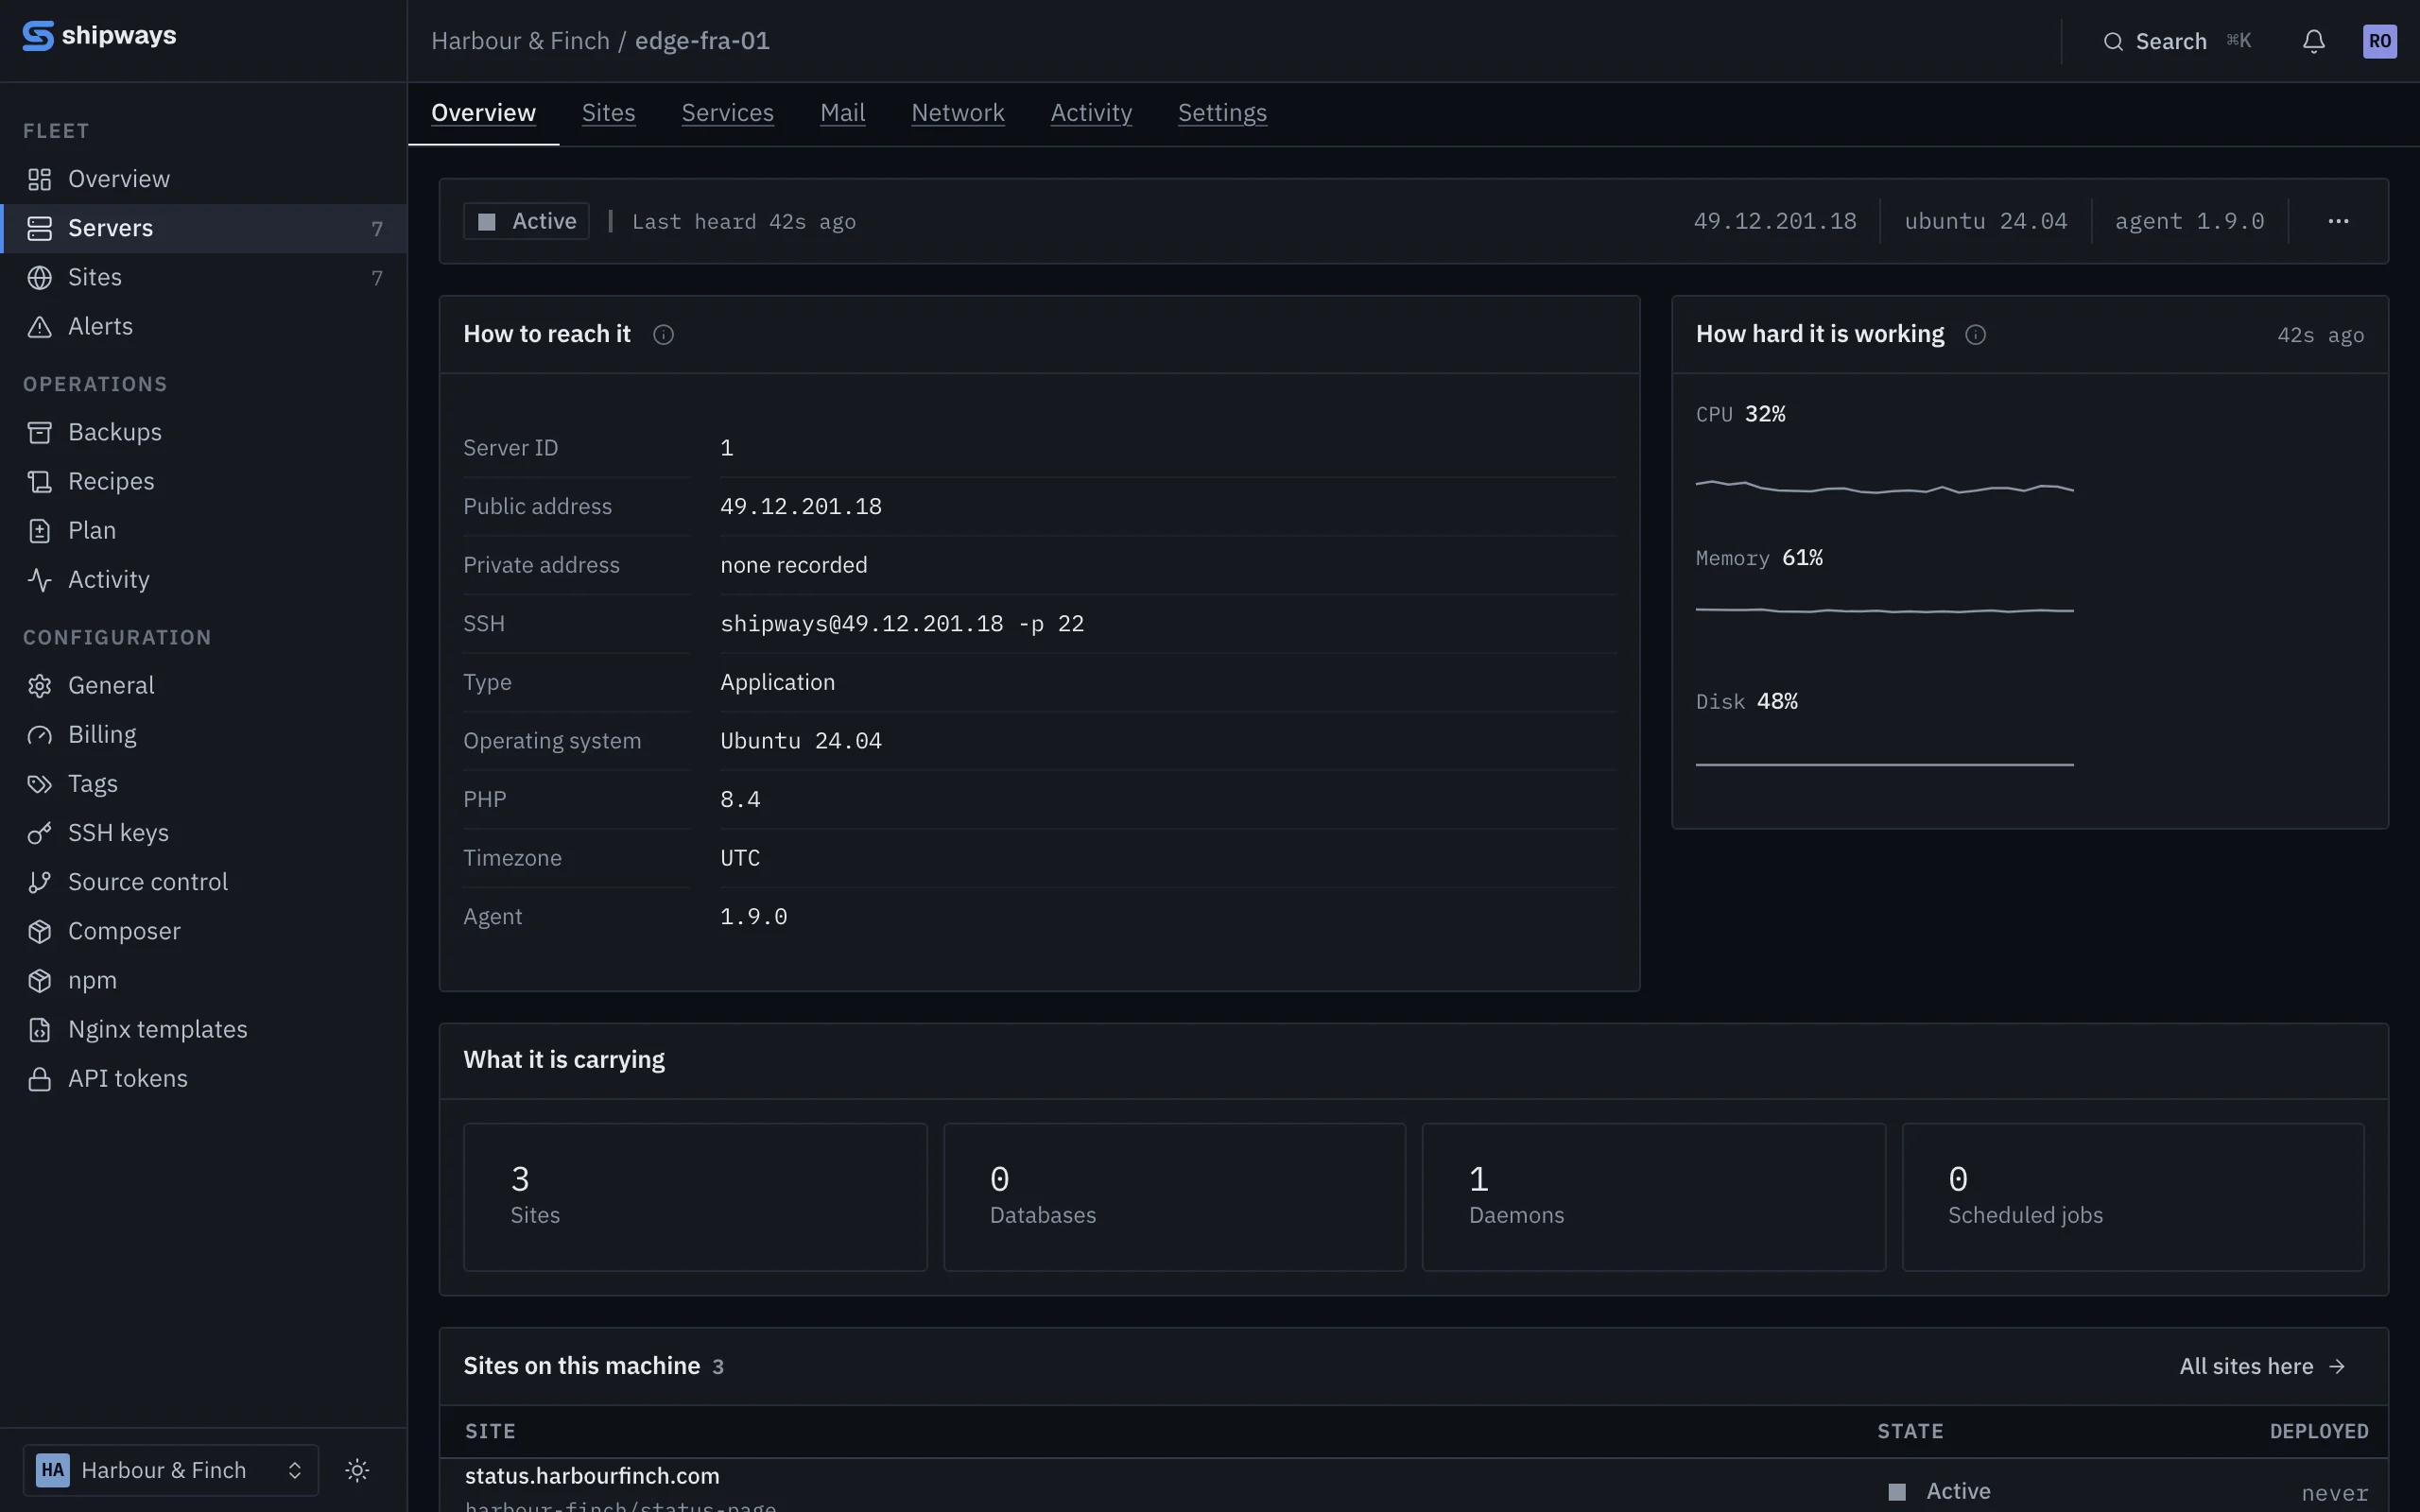Open npm package icon
This screenshot has width=2420, height=1512.
40,980
